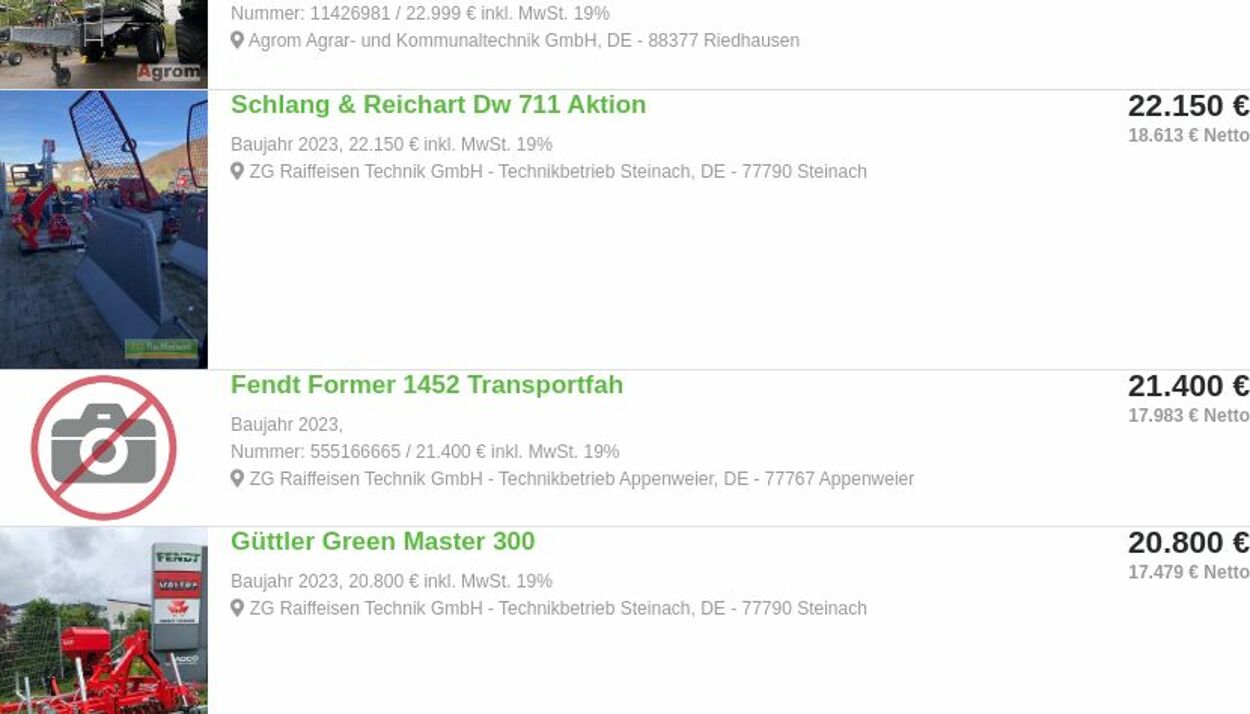This screenshot has height=714, width=1250.
Task: Click Nummer 555166665 detail line
Action: [x=425, y=452]
